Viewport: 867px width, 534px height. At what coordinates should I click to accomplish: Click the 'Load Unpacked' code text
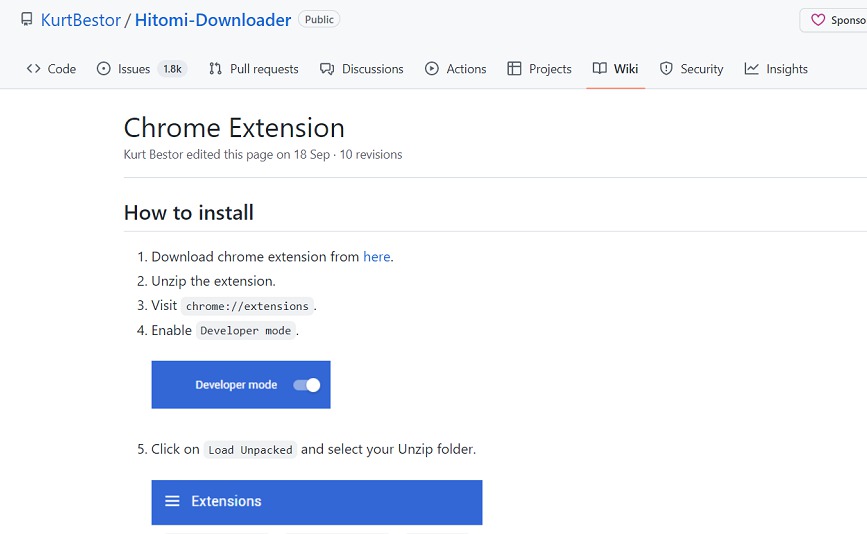pos(250,449)
